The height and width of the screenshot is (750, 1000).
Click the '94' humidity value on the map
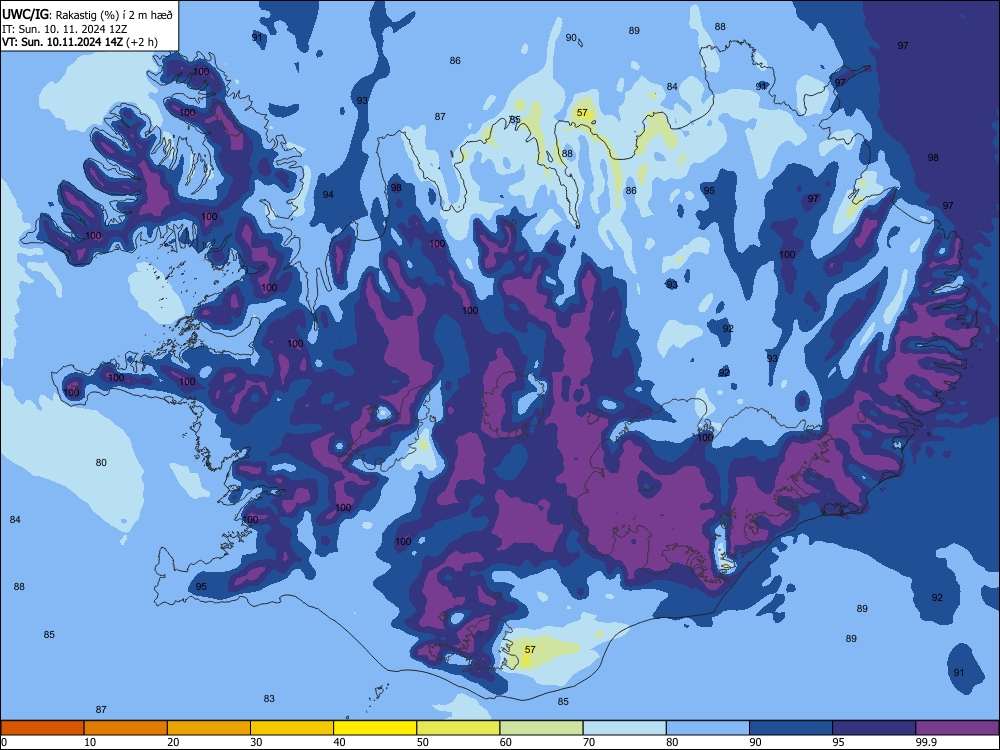coord(328,195)
